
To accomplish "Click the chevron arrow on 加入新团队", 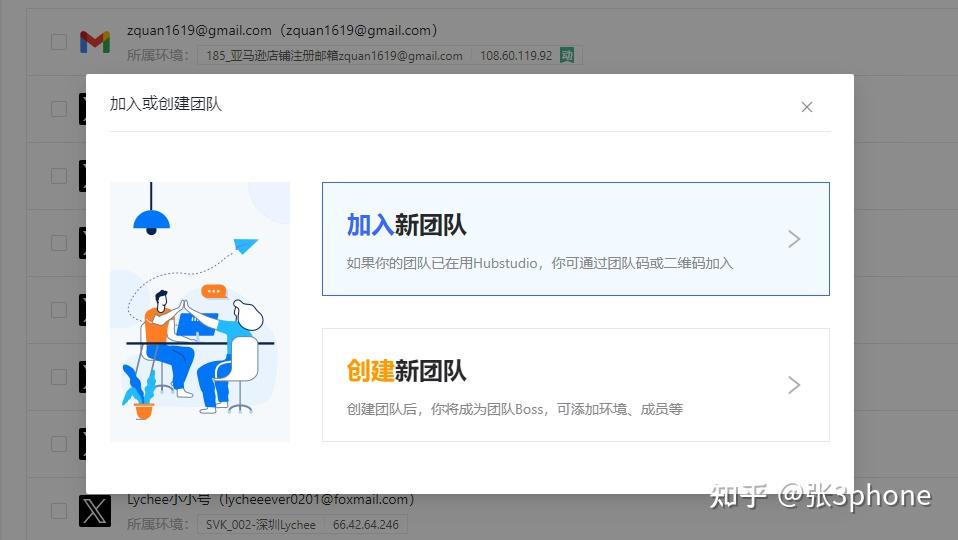I will pos(794,239).
